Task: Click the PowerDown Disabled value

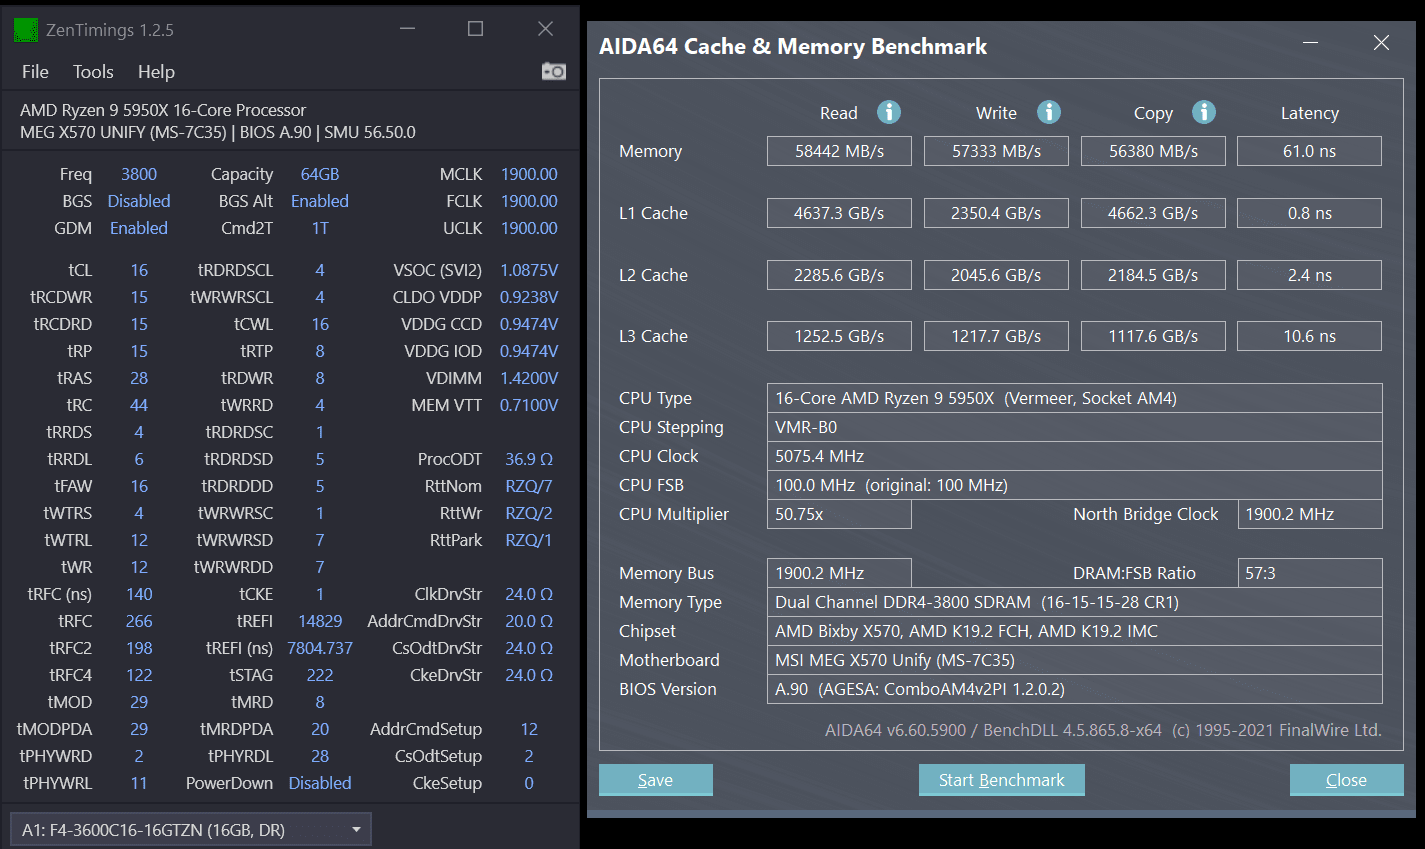Action: click(x=320, y=783)
